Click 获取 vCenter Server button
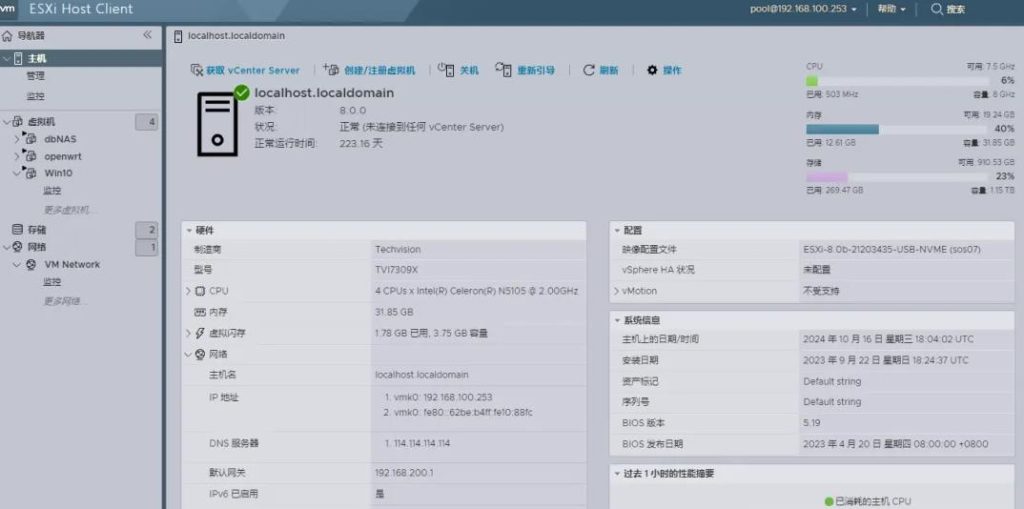This screenshot has height=509, width=1024. point(245,70)
